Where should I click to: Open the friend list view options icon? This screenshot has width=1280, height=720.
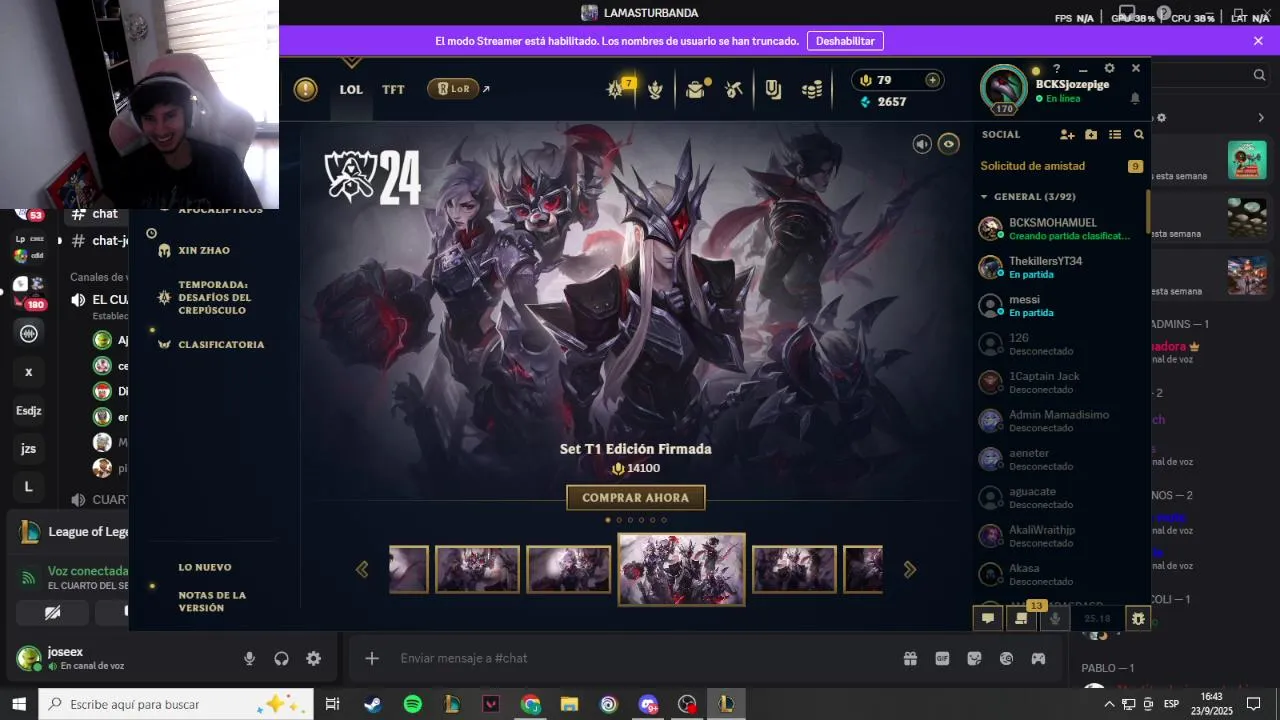point(1115,134)
